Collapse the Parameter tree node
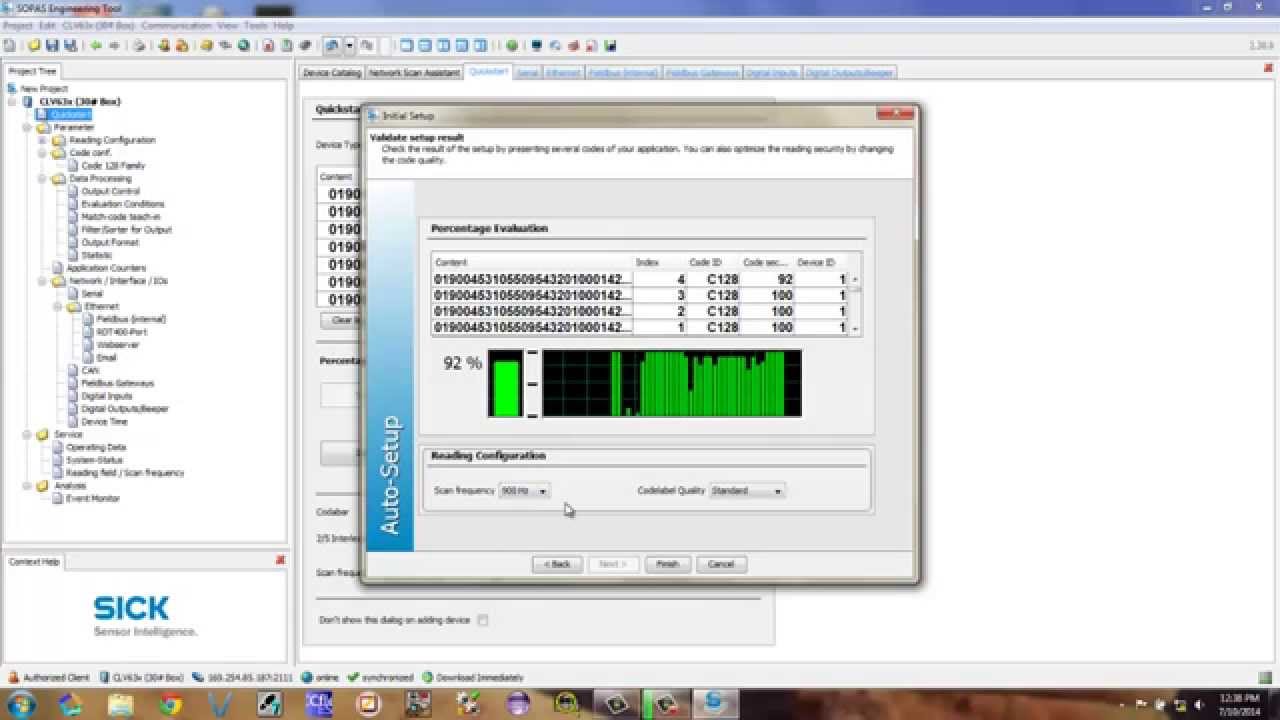1280x720 pixels. [x=28, y=128]
